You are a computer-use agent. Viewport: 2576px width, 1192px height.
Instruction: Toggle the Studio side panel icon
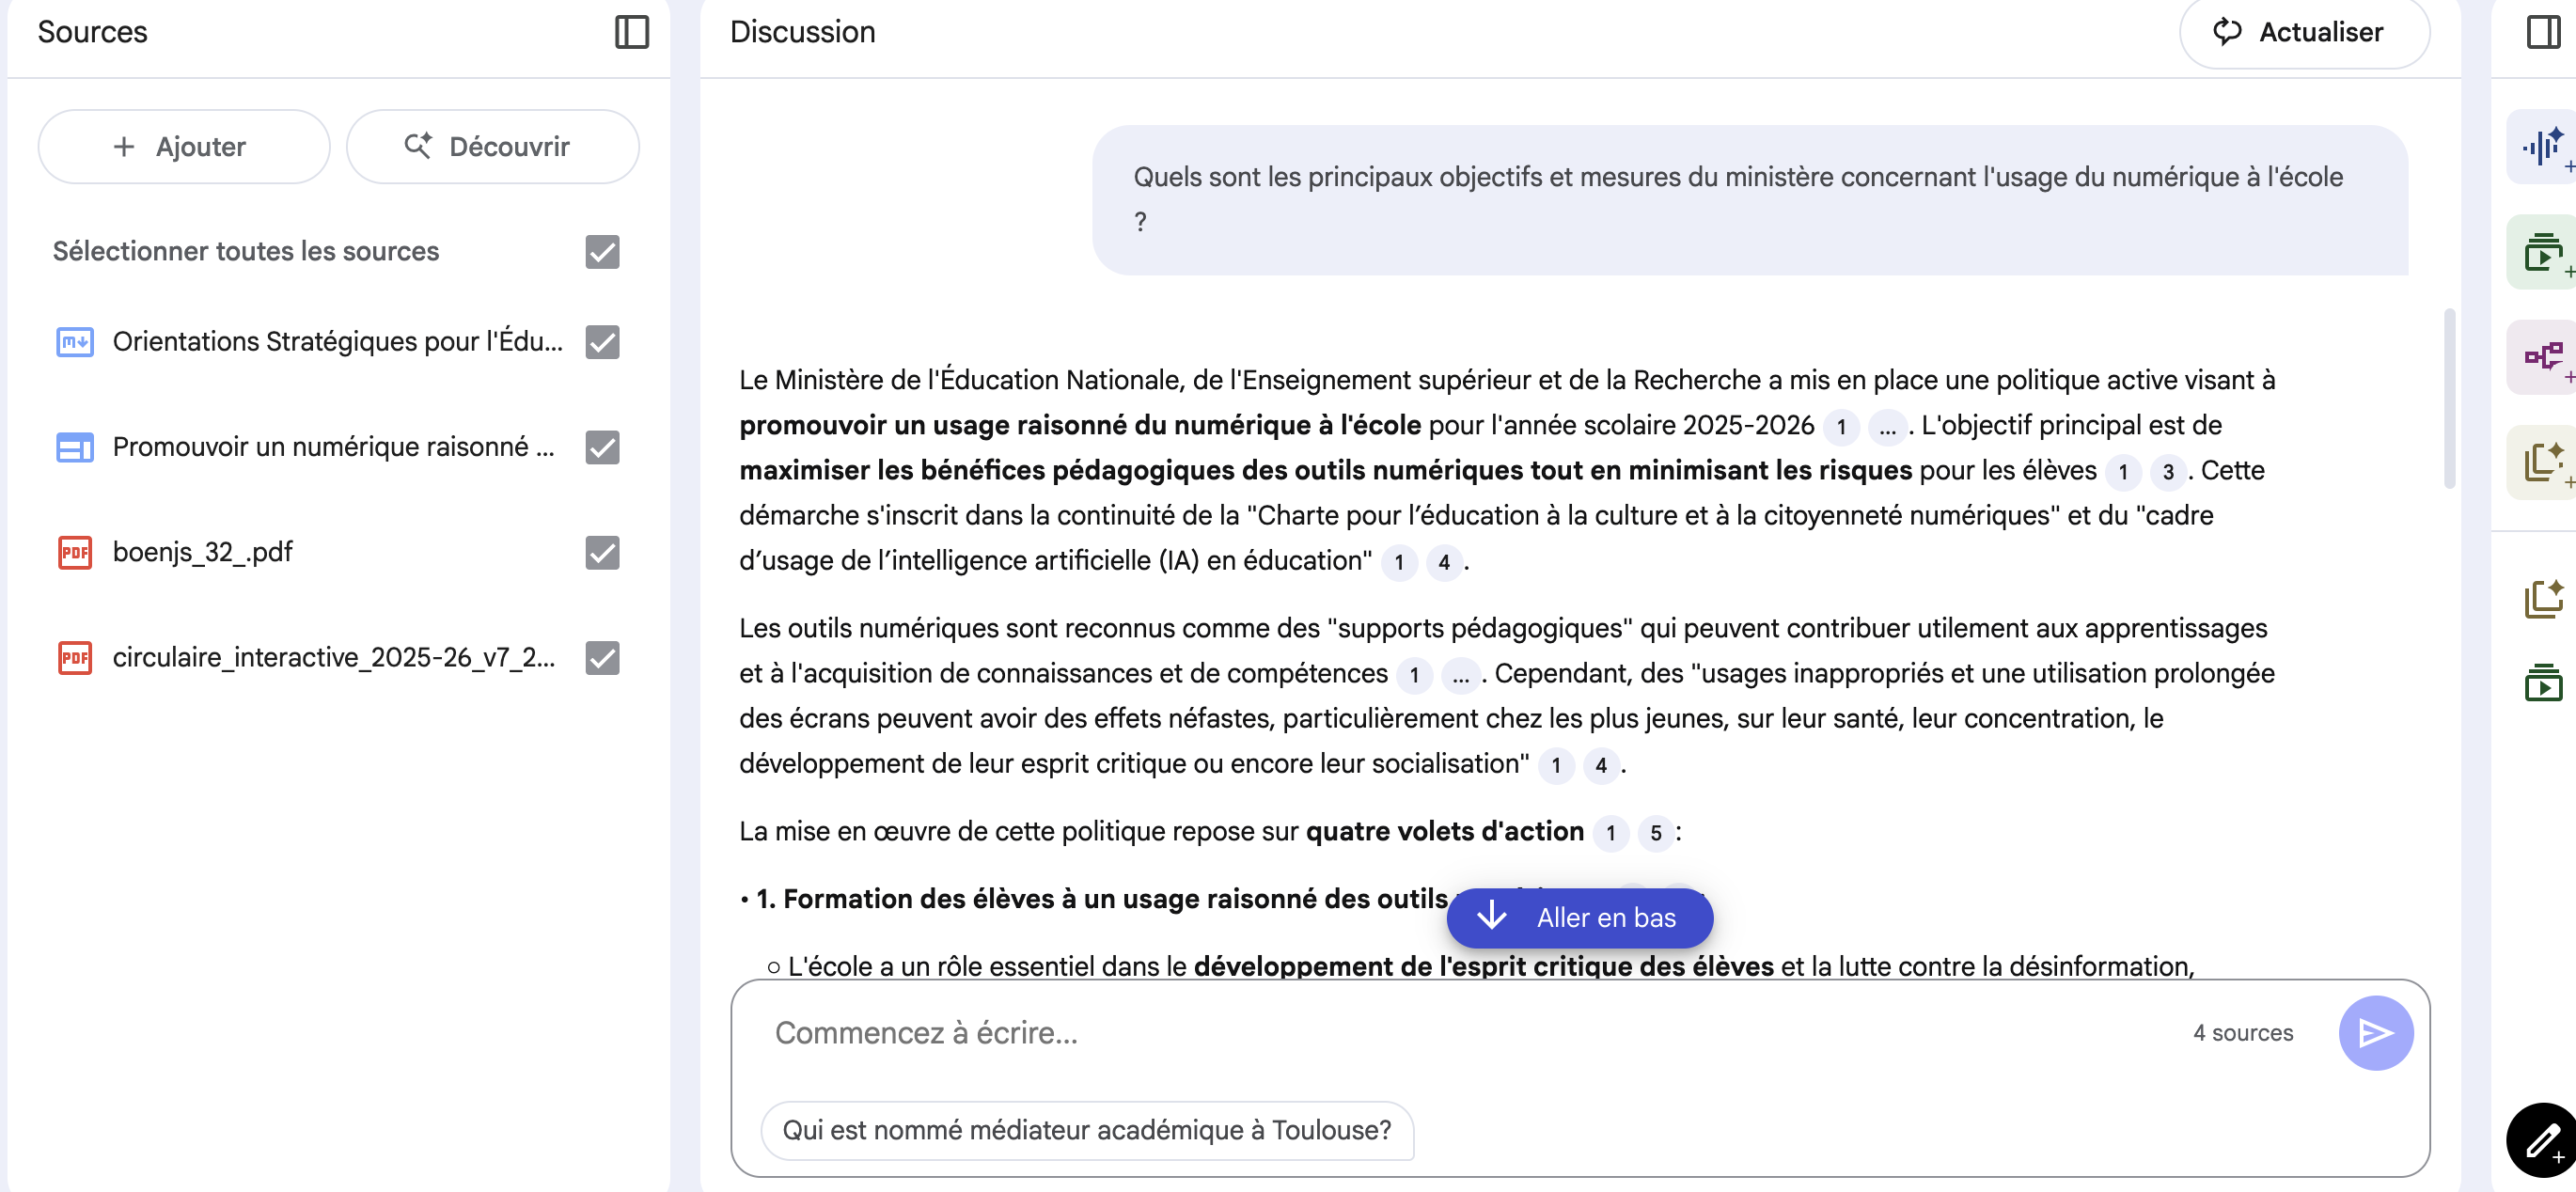tap(2543, 32)
